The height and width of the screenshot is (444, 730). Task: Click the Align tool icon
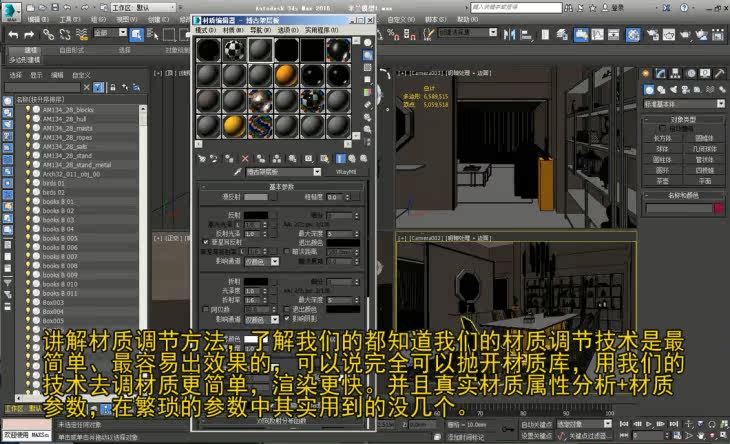(x=526, y=34)
